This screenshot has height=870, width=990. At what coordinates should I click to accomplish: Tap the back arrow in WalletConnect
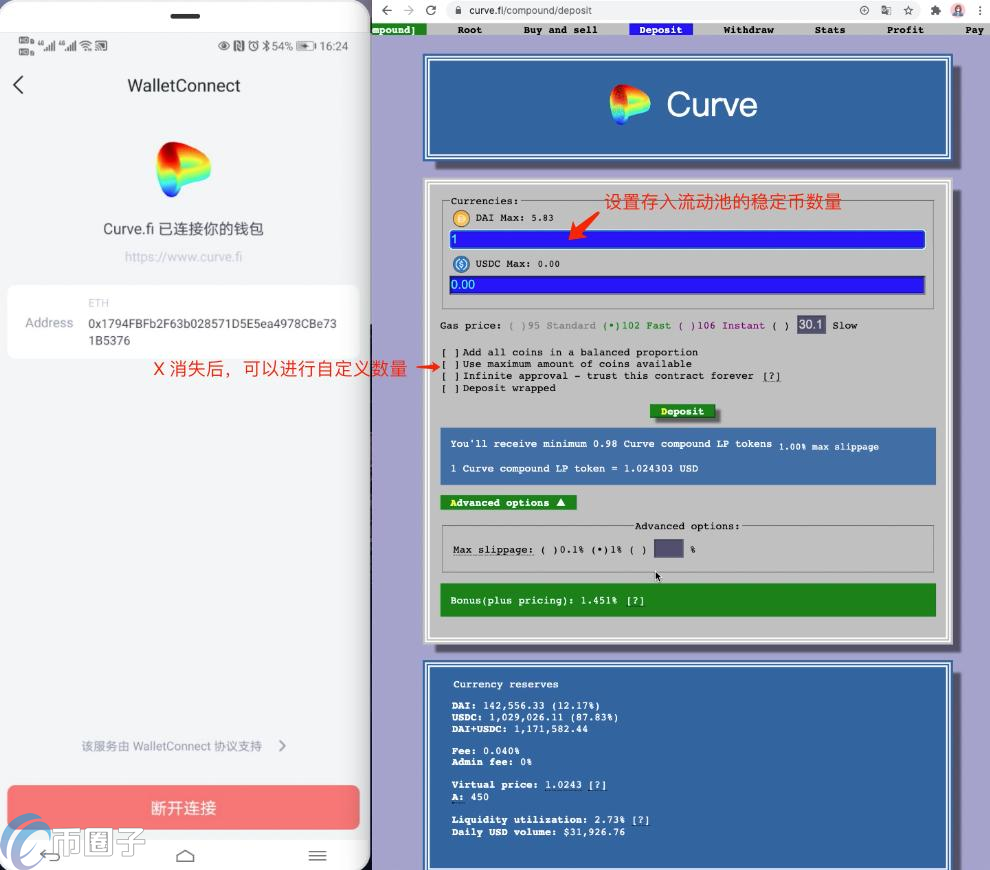click(18, 85)
